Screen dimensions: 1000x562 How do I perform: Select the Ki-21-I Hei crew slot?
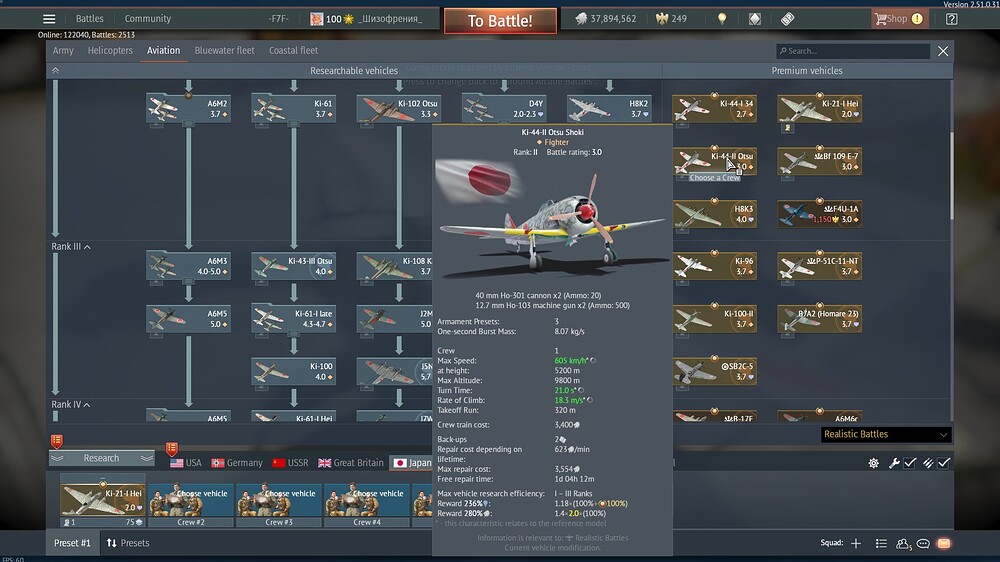tap(102, 500)
